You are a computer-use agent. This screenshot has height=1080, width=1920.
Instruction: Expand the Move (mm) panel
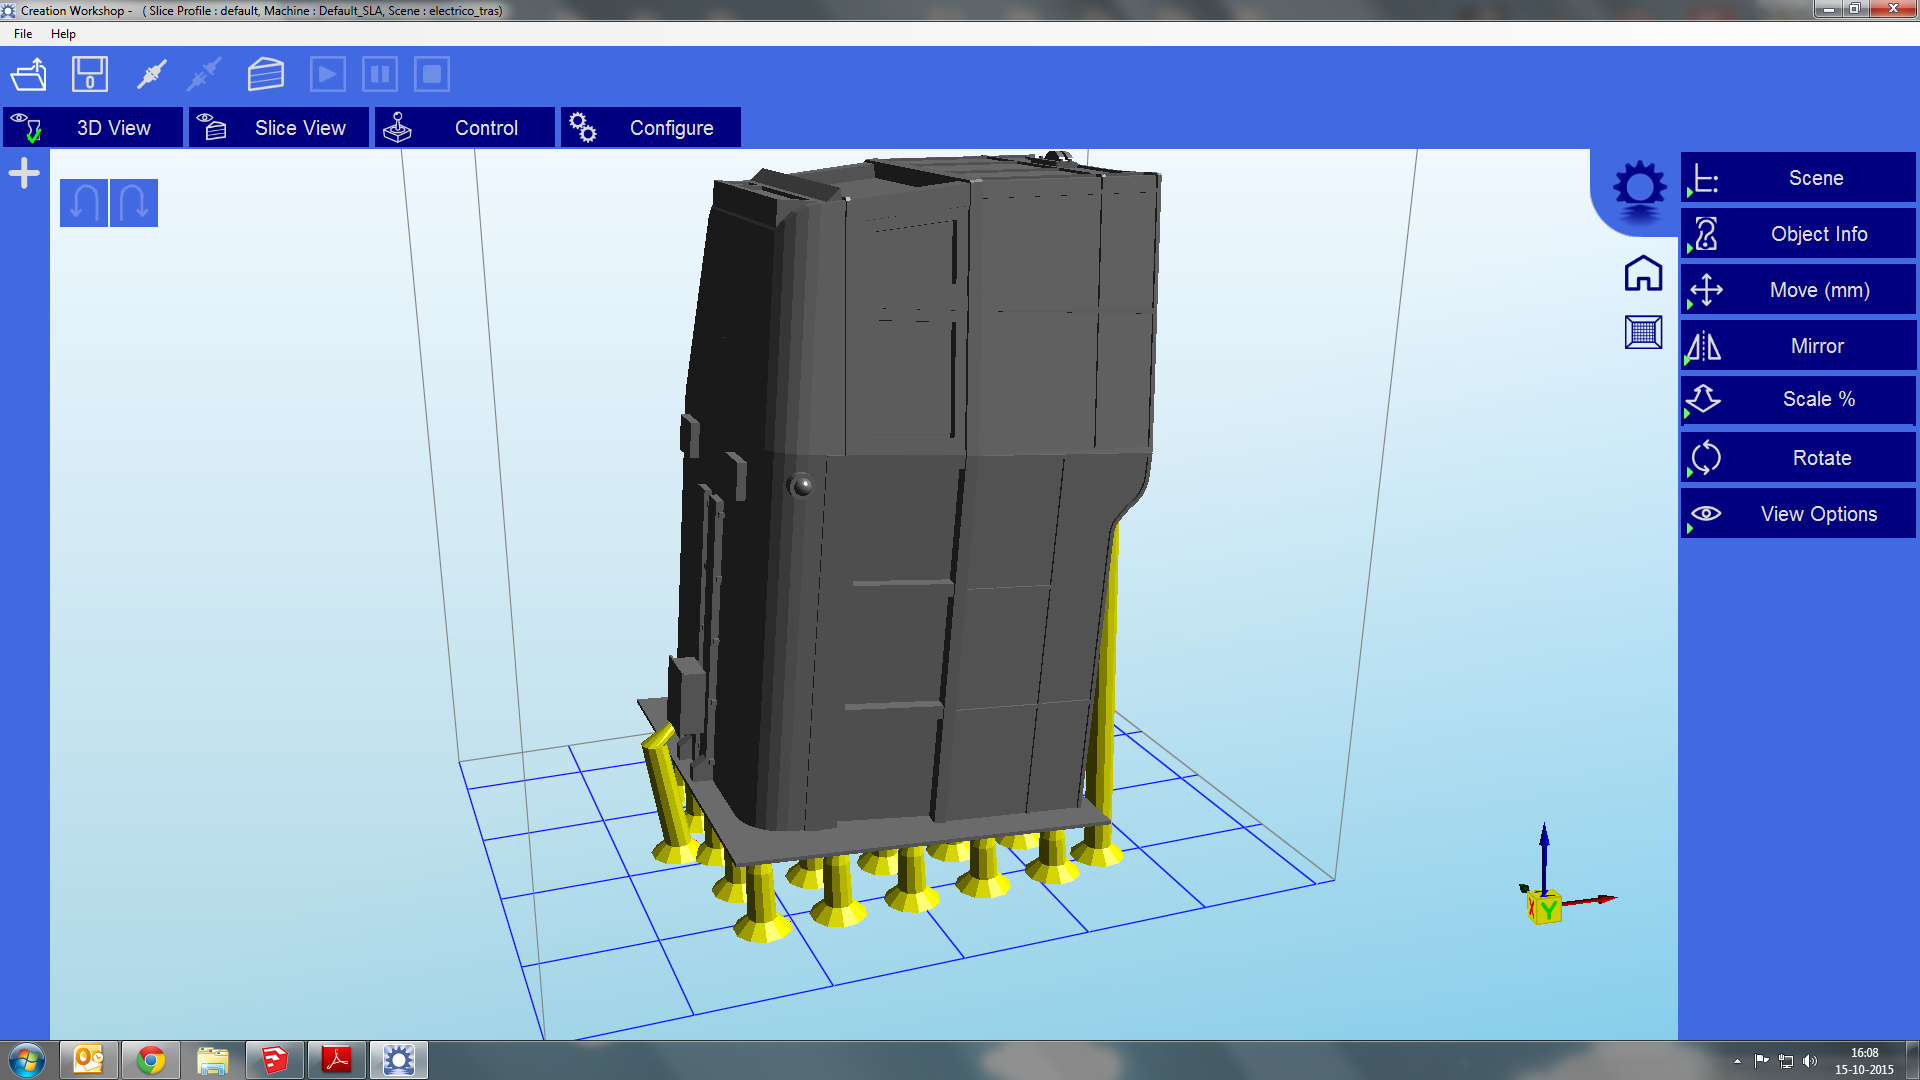(1798, 290)
